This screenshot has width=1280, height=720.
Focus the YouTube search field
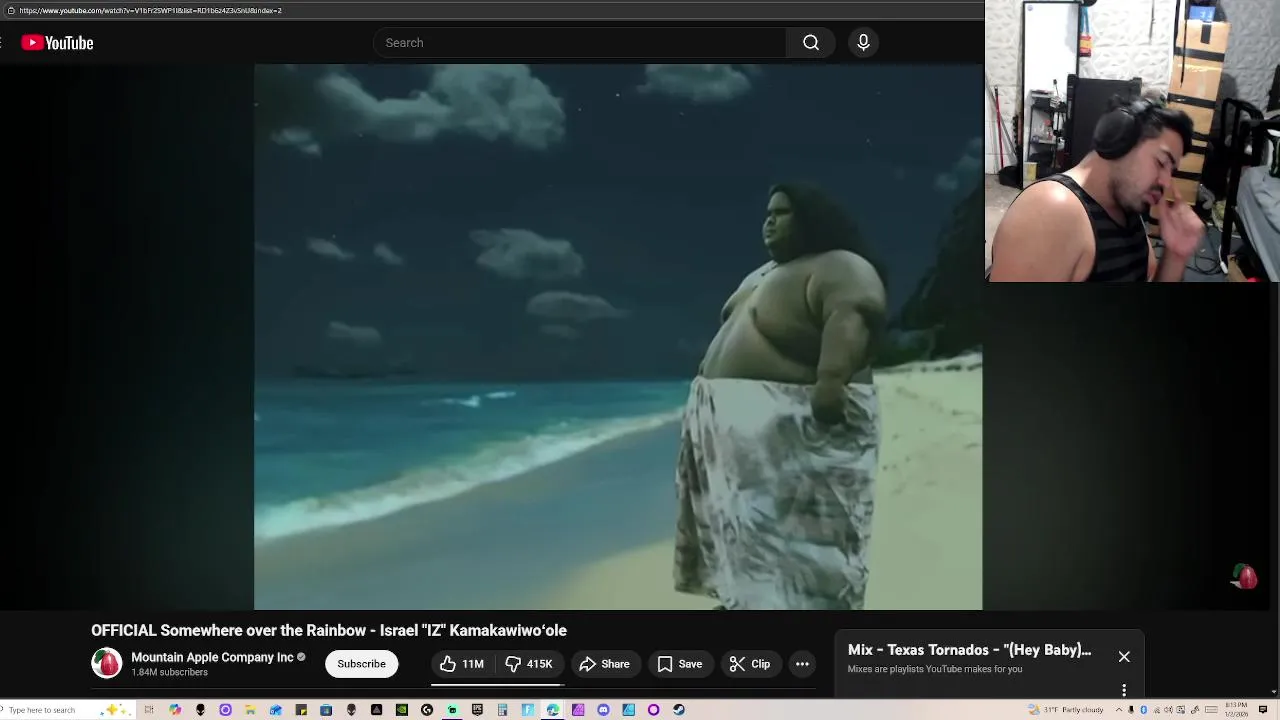pos(580,43)
